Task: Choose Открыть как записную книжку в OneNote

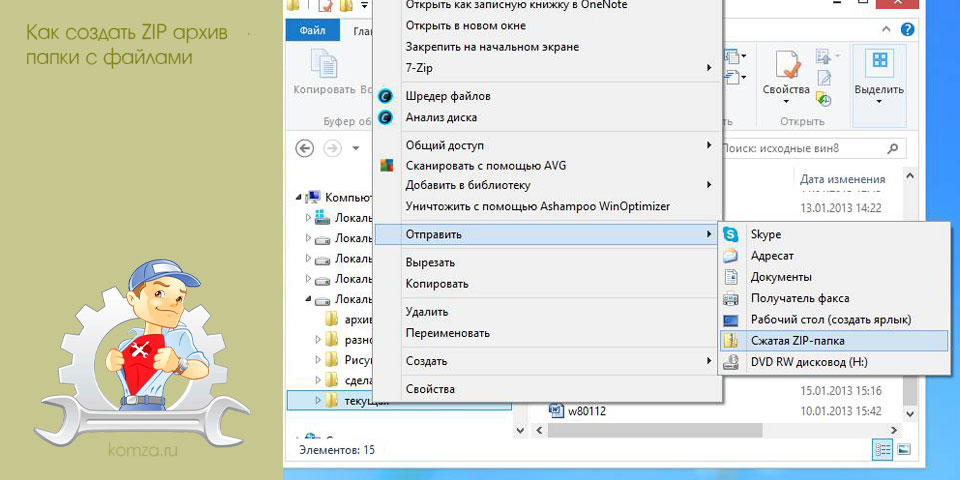Action: [516, 5]
